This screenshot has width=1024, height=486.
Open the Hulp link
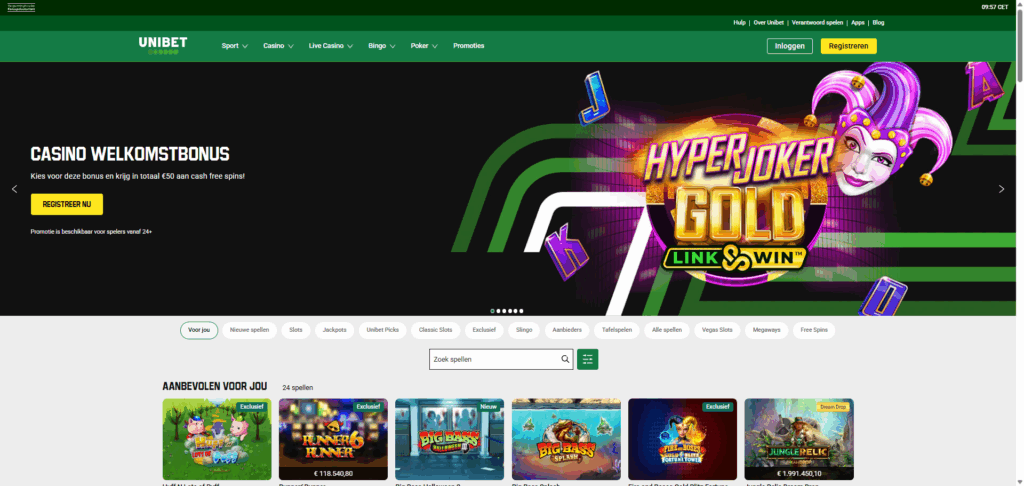[739, 22]
